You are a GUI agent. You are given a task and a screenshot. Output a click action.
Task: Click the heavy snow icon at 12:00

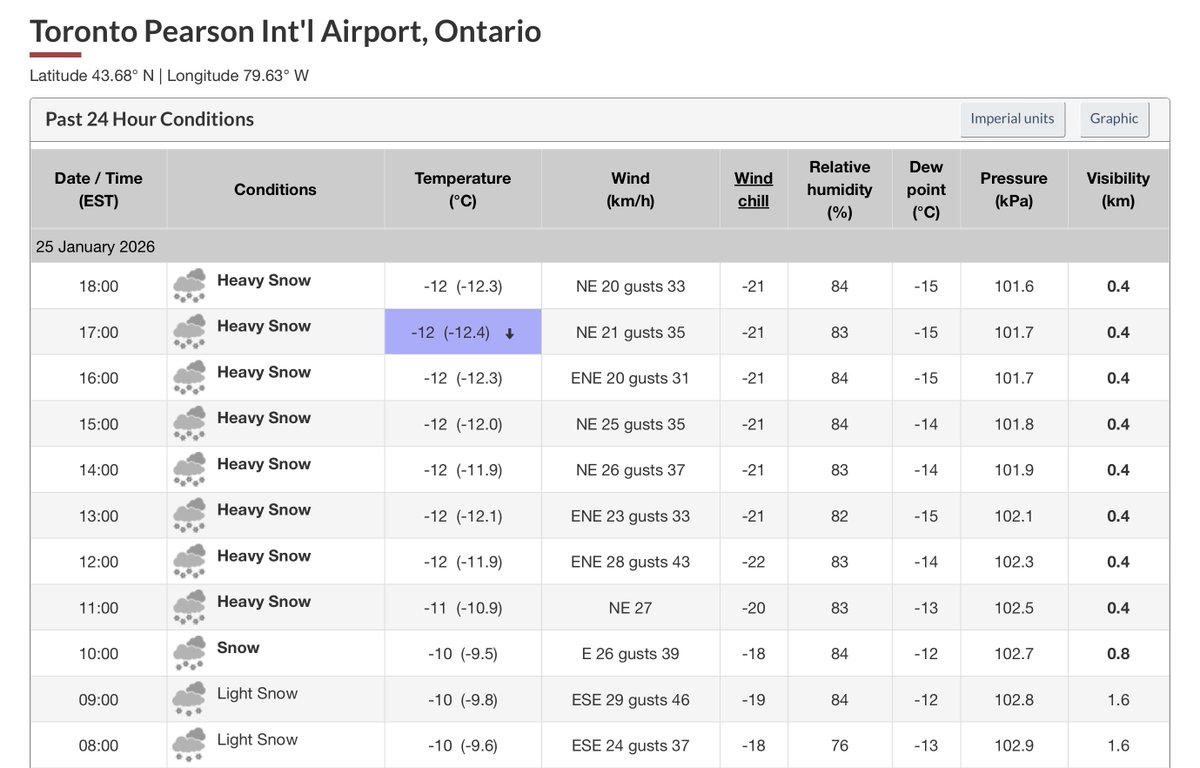[189, 561]
